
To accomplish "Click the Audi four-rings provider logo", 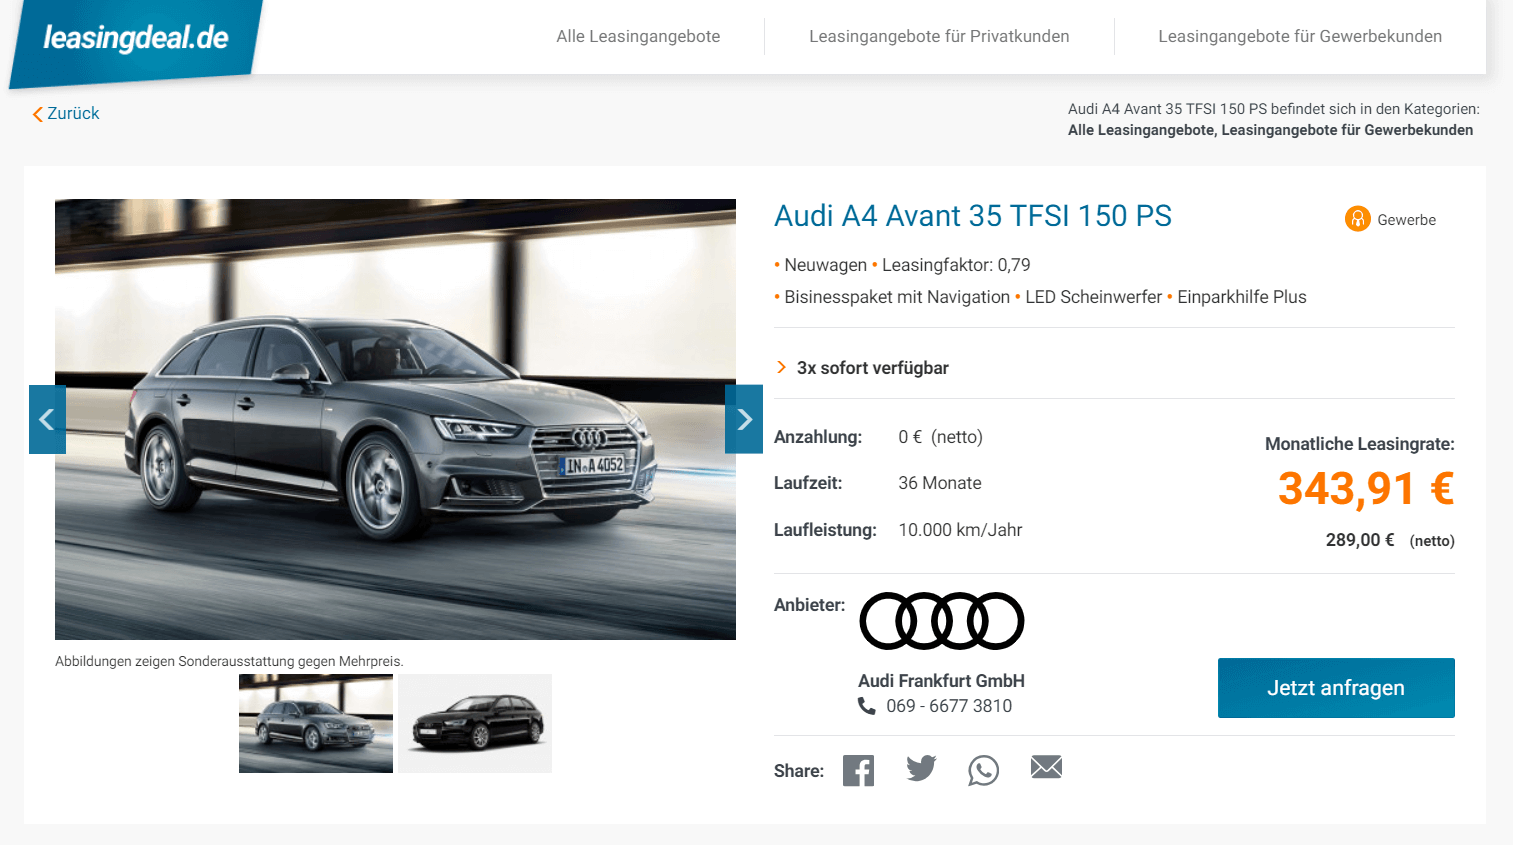I will pyautogui.click(x=942, y=621).
